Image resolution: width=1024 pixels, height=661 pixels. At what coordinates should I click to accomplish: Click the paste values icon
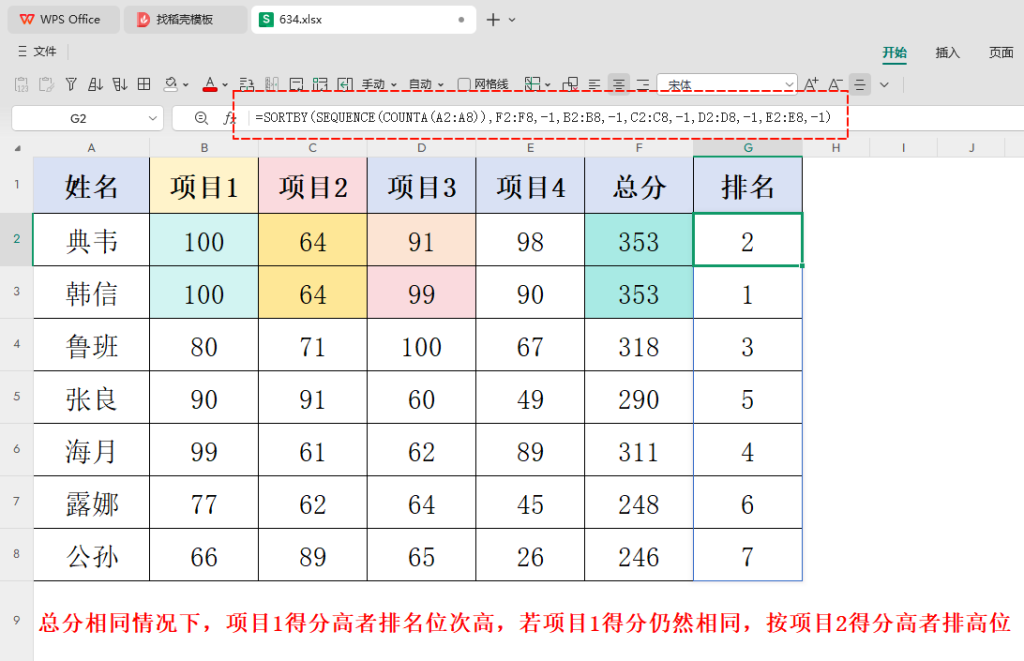[22, 84]
